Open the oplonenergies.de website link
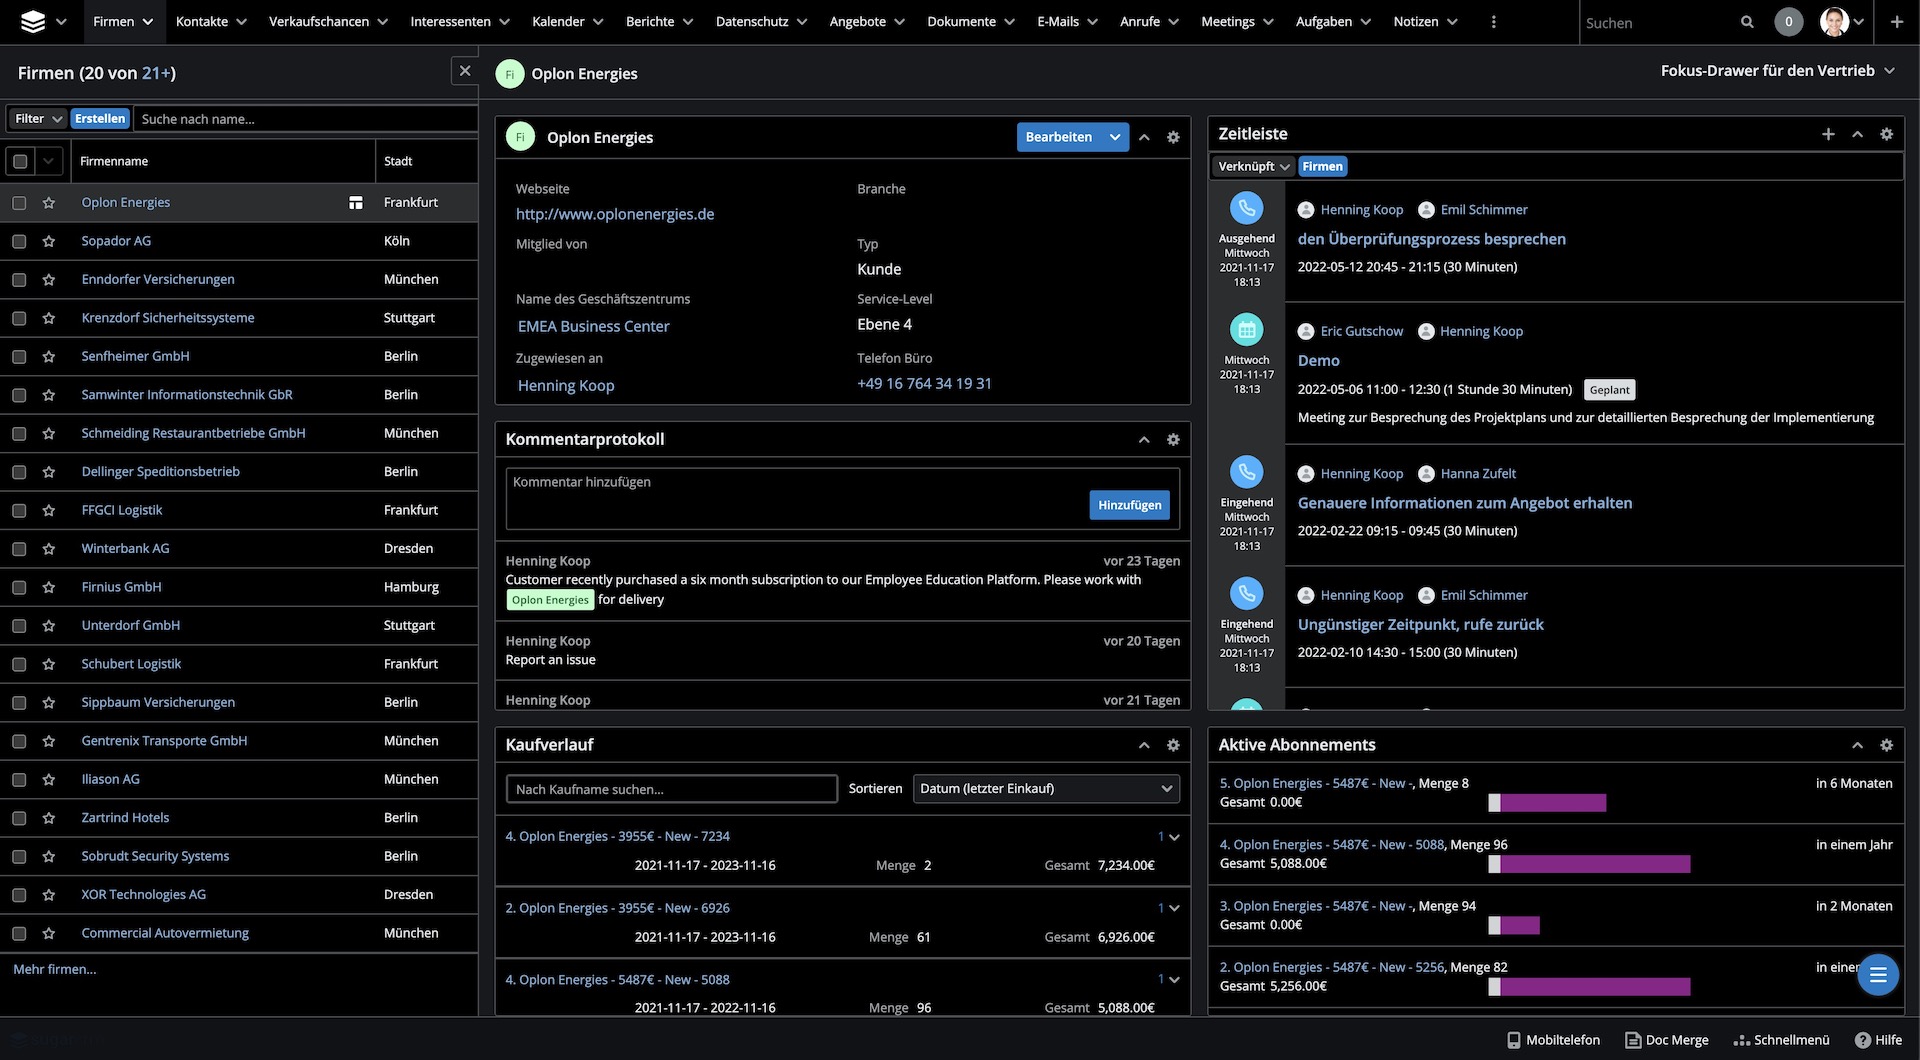1920x1060 pixels. 615,214
